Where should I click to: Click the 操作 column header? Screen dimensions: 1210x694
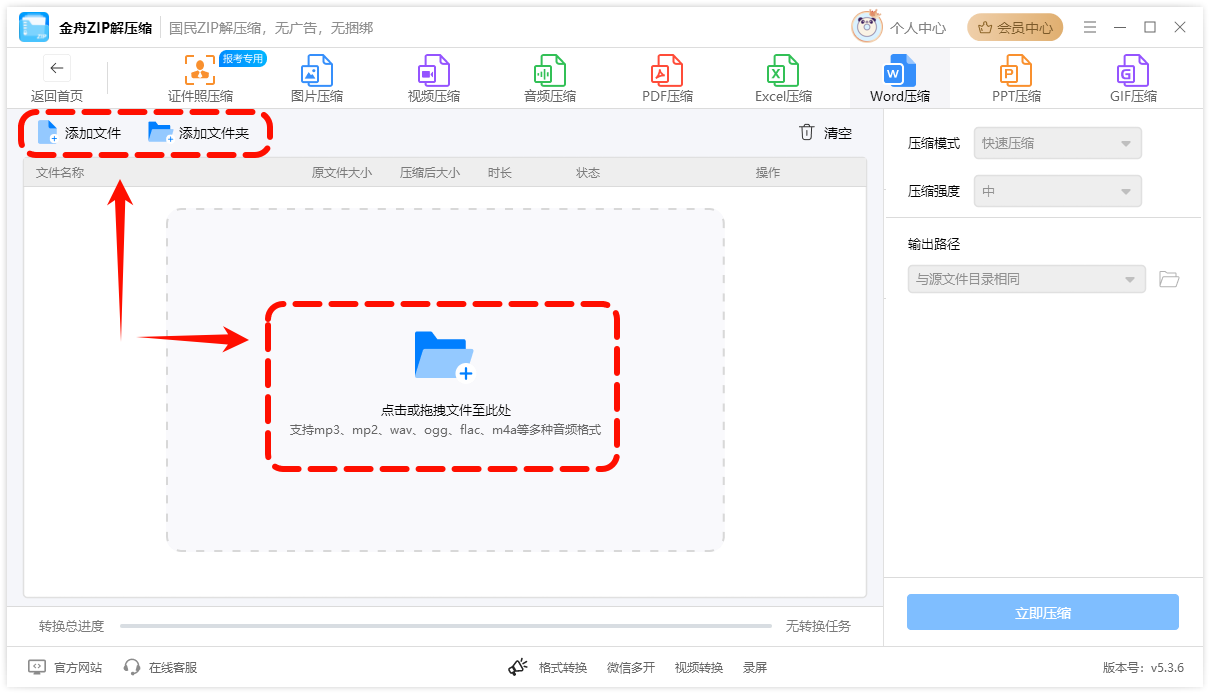(x=768, y=173)
